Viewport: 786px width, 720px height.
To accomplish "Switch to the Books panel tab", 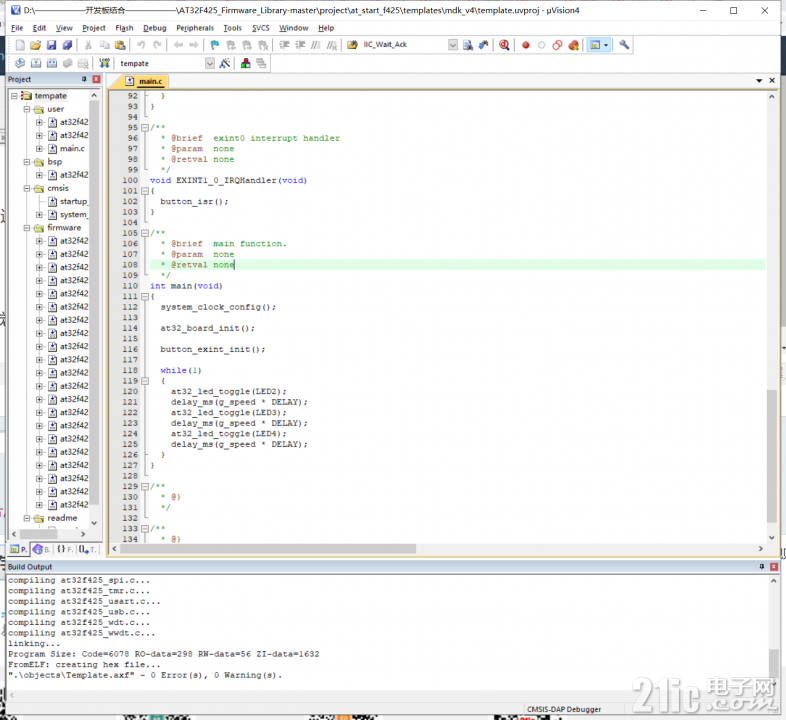I will point(42,550).
